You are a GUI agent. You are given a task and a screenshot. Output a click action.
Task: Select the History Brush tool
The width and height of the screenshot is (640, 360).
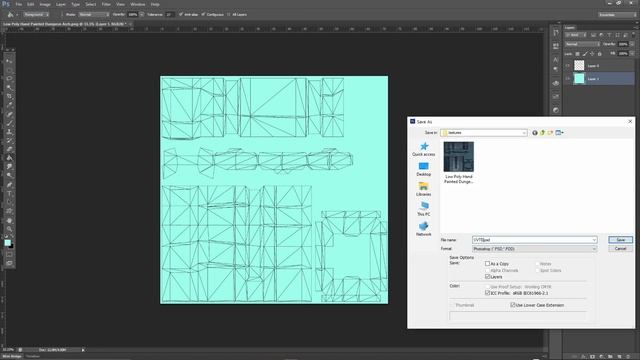[9, 141]
